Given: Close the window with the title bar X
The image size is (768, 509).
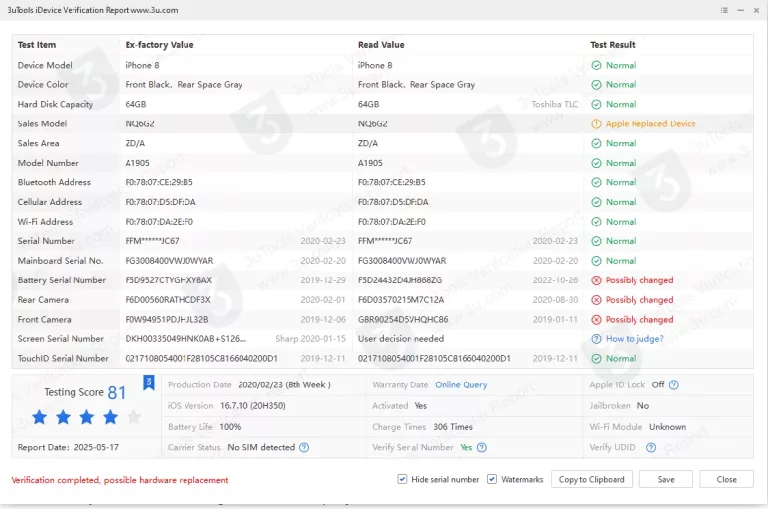Looking at the screenshot, I should [756, 10].
